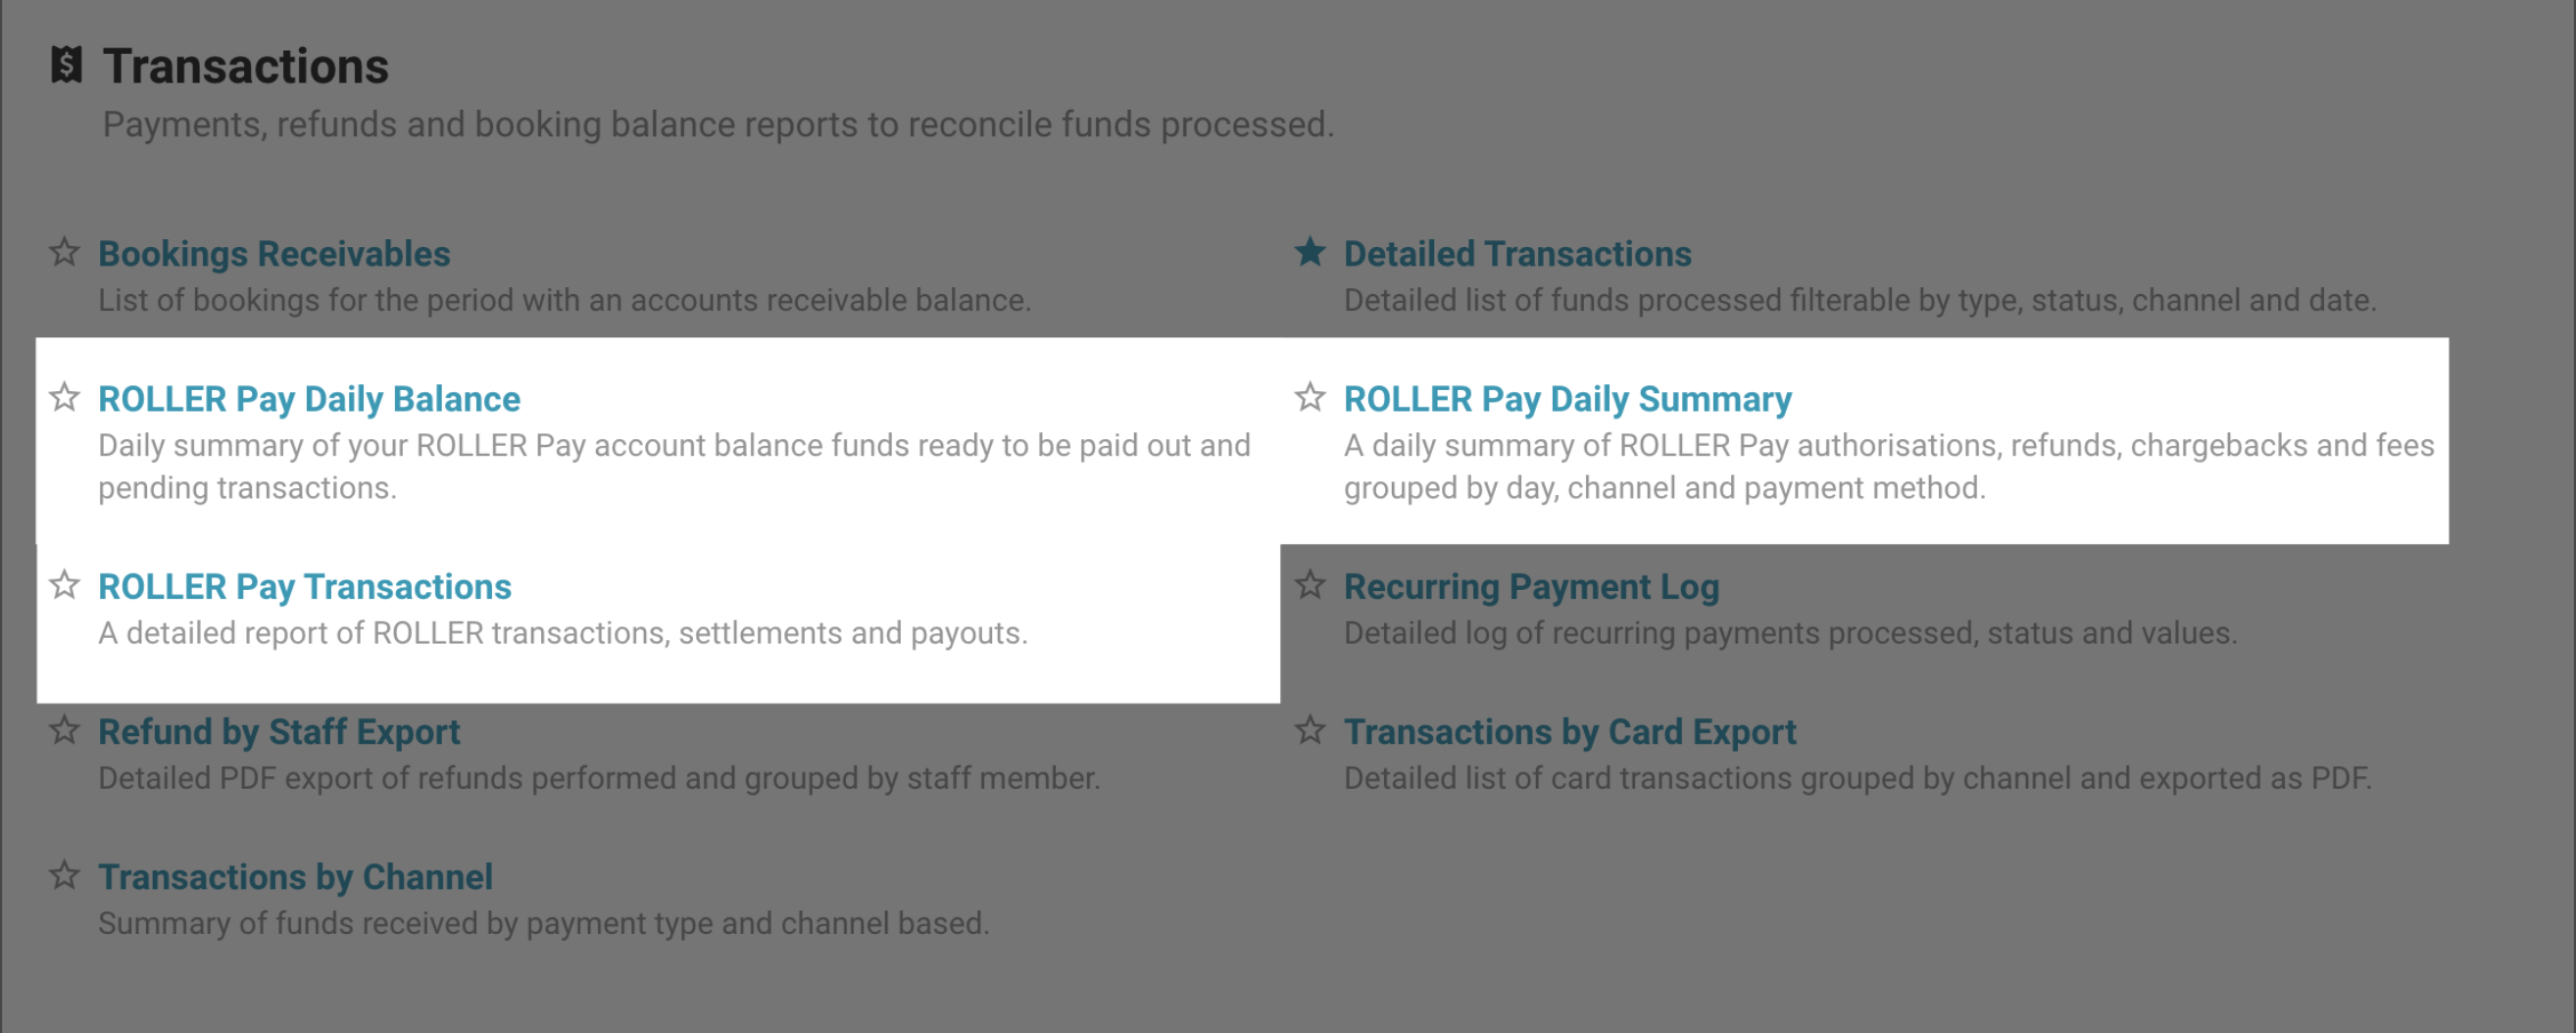
Task: Click the Transactions section money icon
Action: coord(66,66)
